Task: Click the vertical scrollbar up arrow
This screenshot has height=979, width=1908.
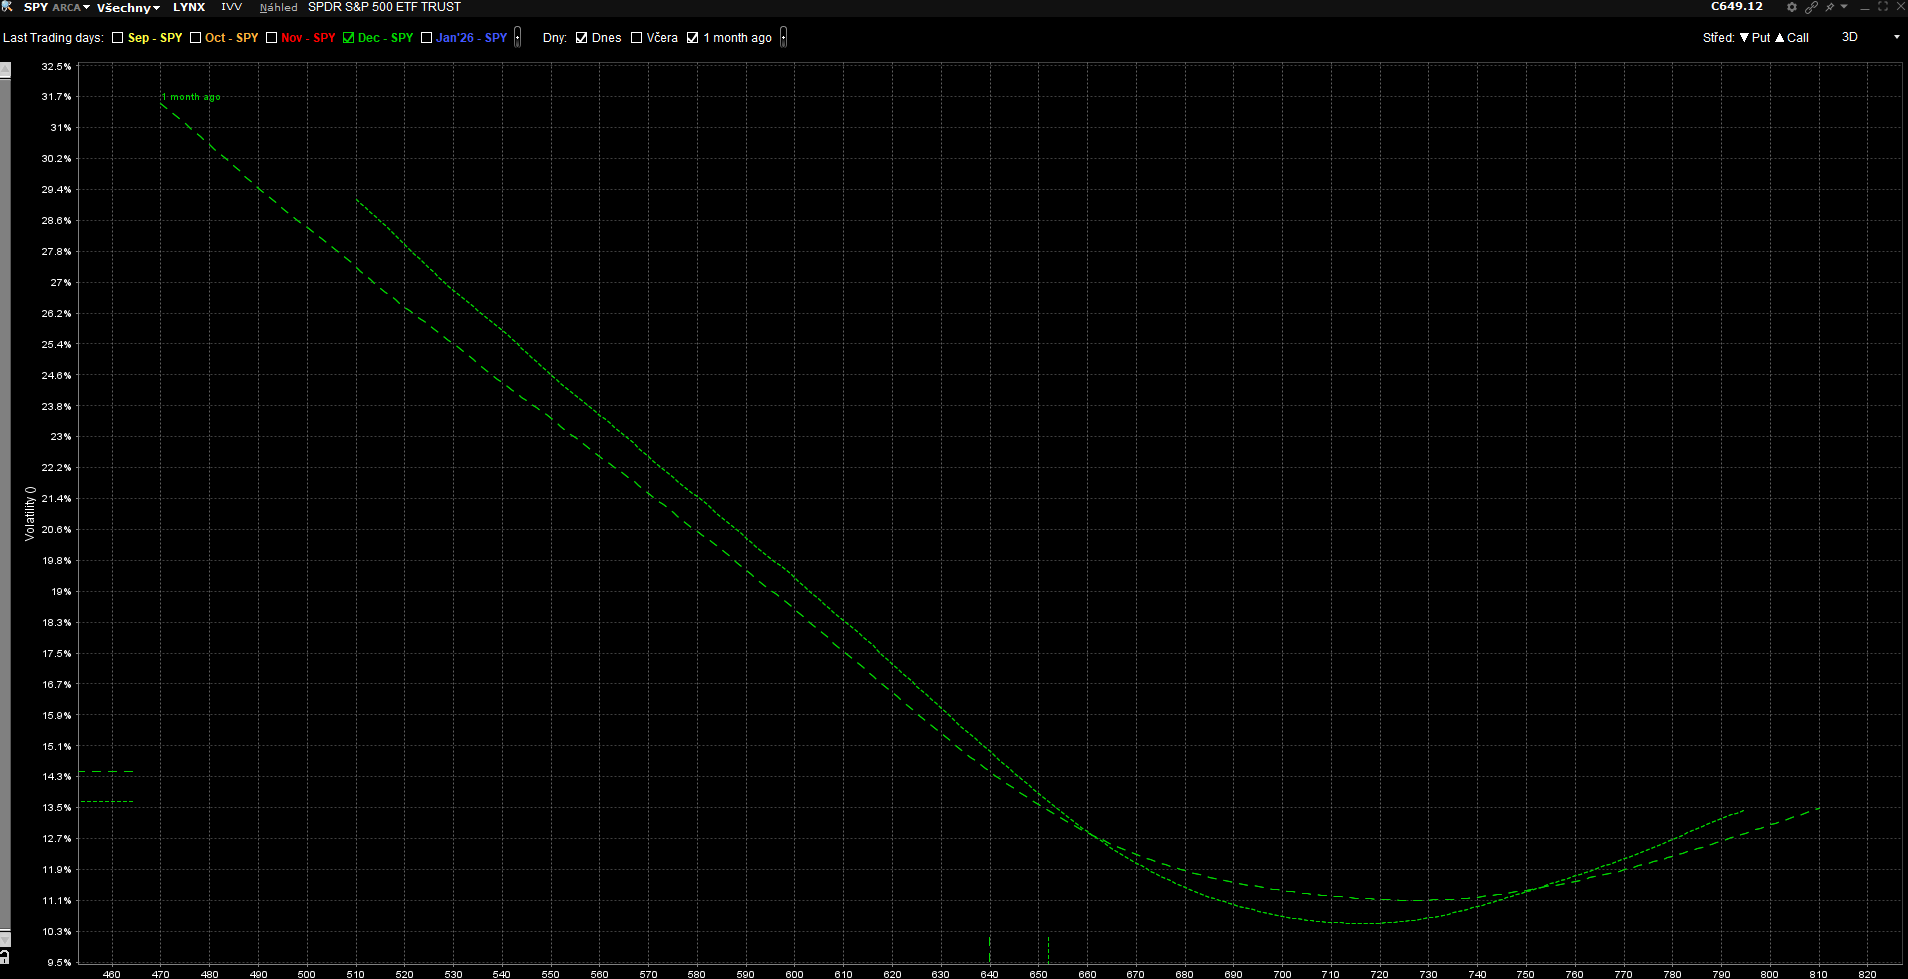Action: click(5, 70)
